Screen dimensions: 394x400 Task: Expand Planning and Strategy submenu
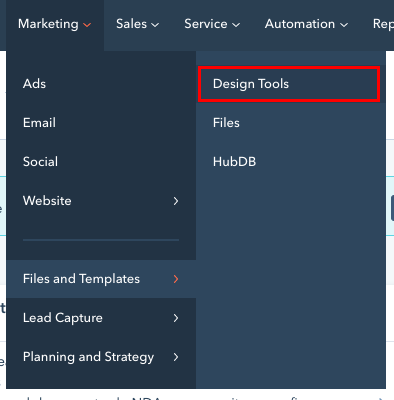101,357
